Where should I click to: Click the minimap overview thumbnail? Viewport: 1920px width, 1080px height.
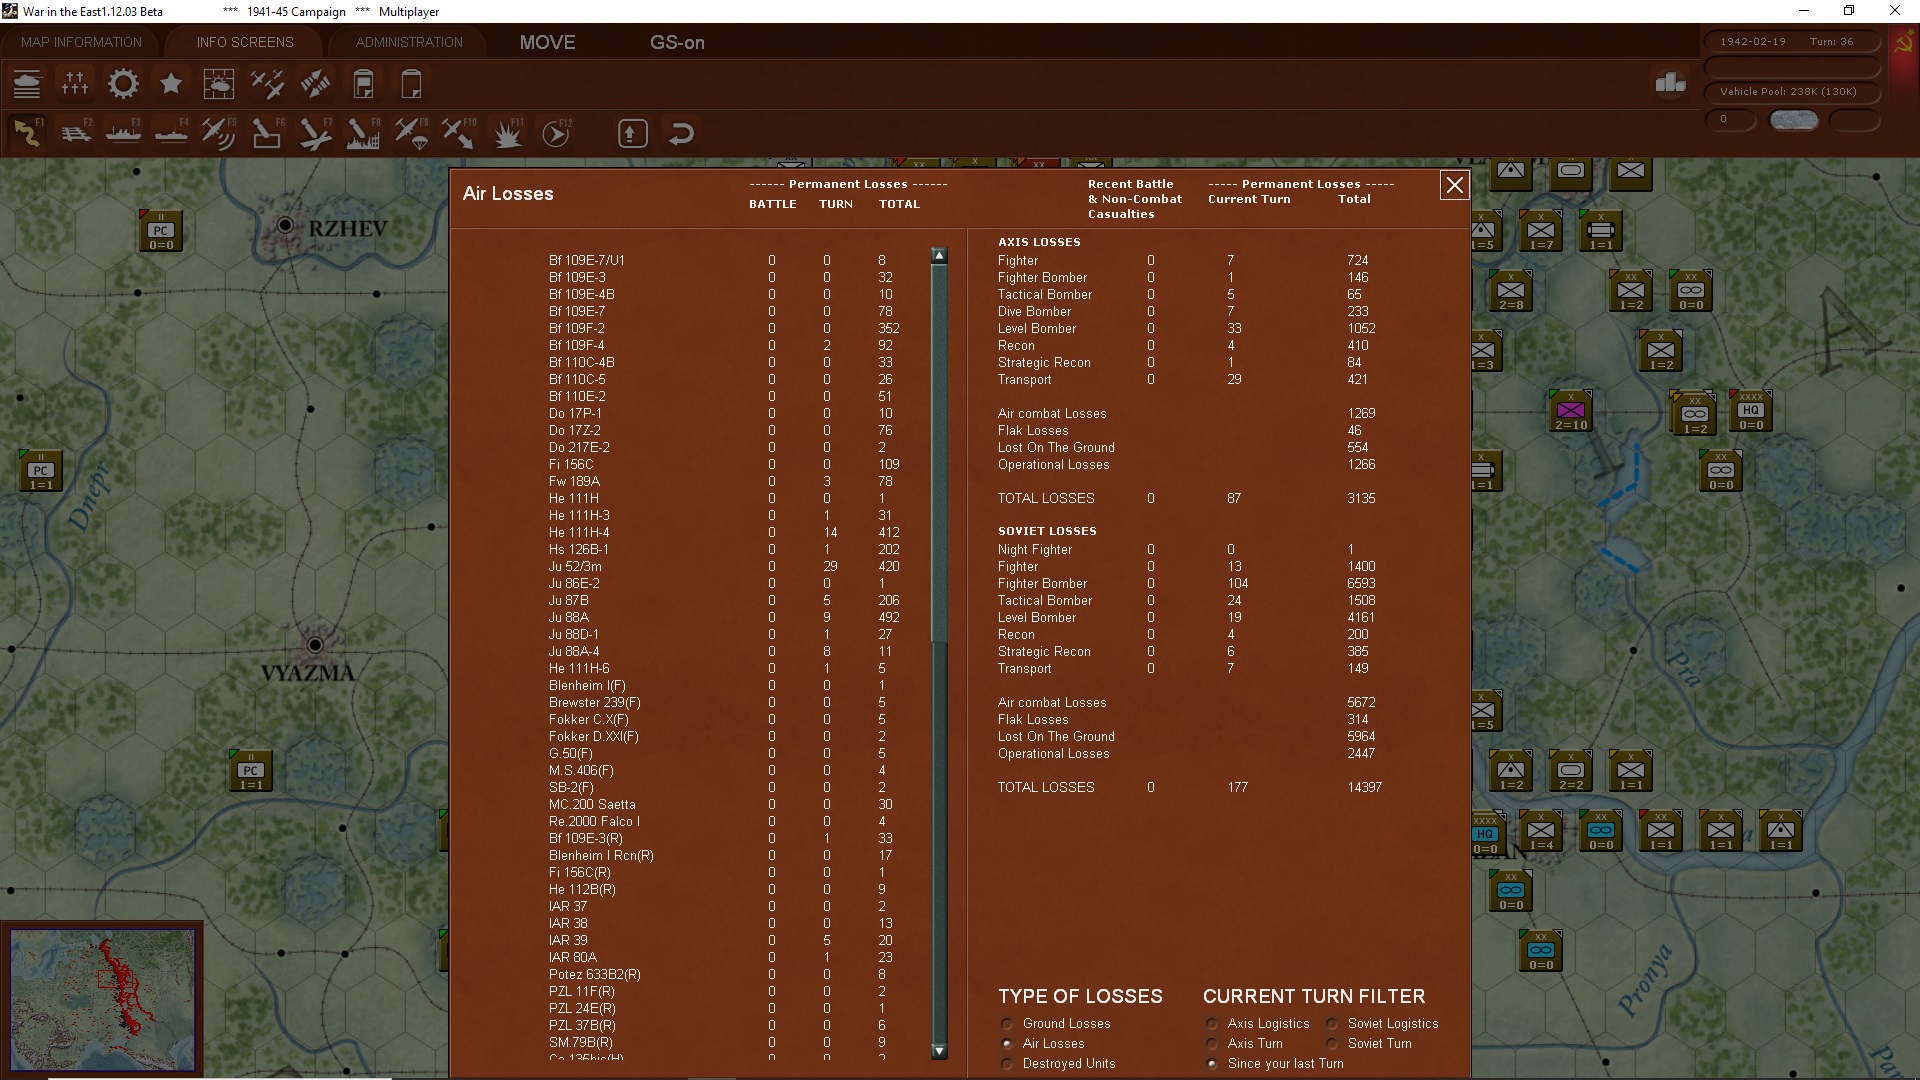point(103,999)
